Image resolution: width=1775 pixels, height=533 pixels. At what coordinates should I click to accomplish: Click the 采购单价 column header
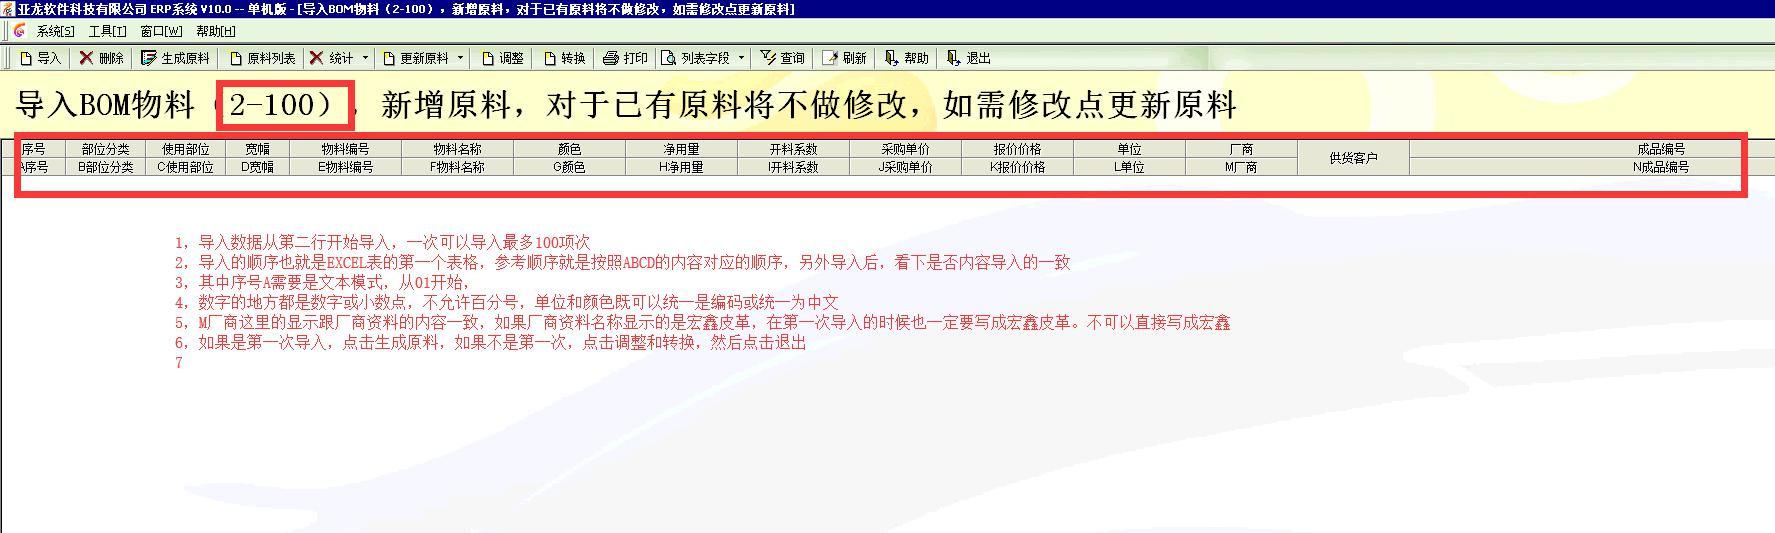pos(905,149)
